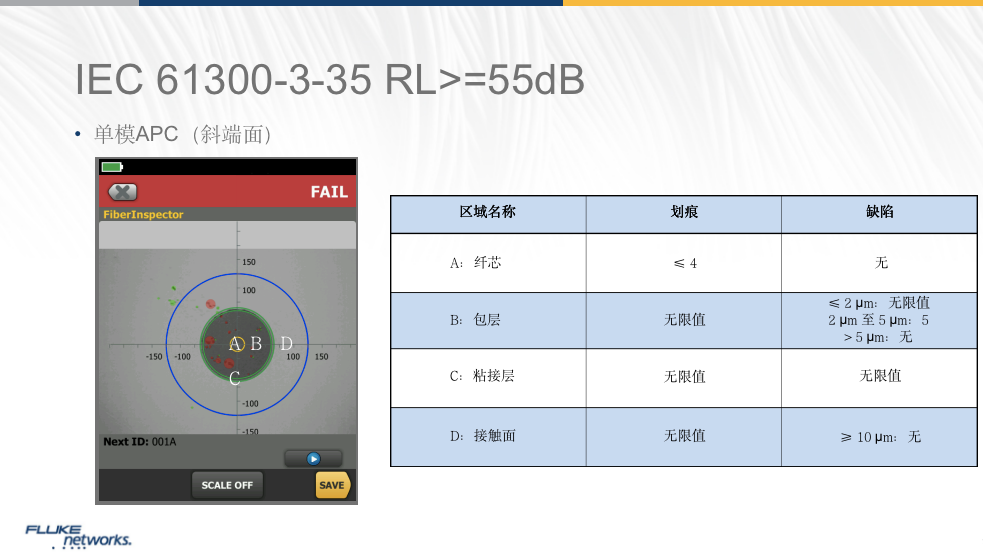Click the back X button in red header
The height and width of the screenshot is (555, 983).
point(122,192)
